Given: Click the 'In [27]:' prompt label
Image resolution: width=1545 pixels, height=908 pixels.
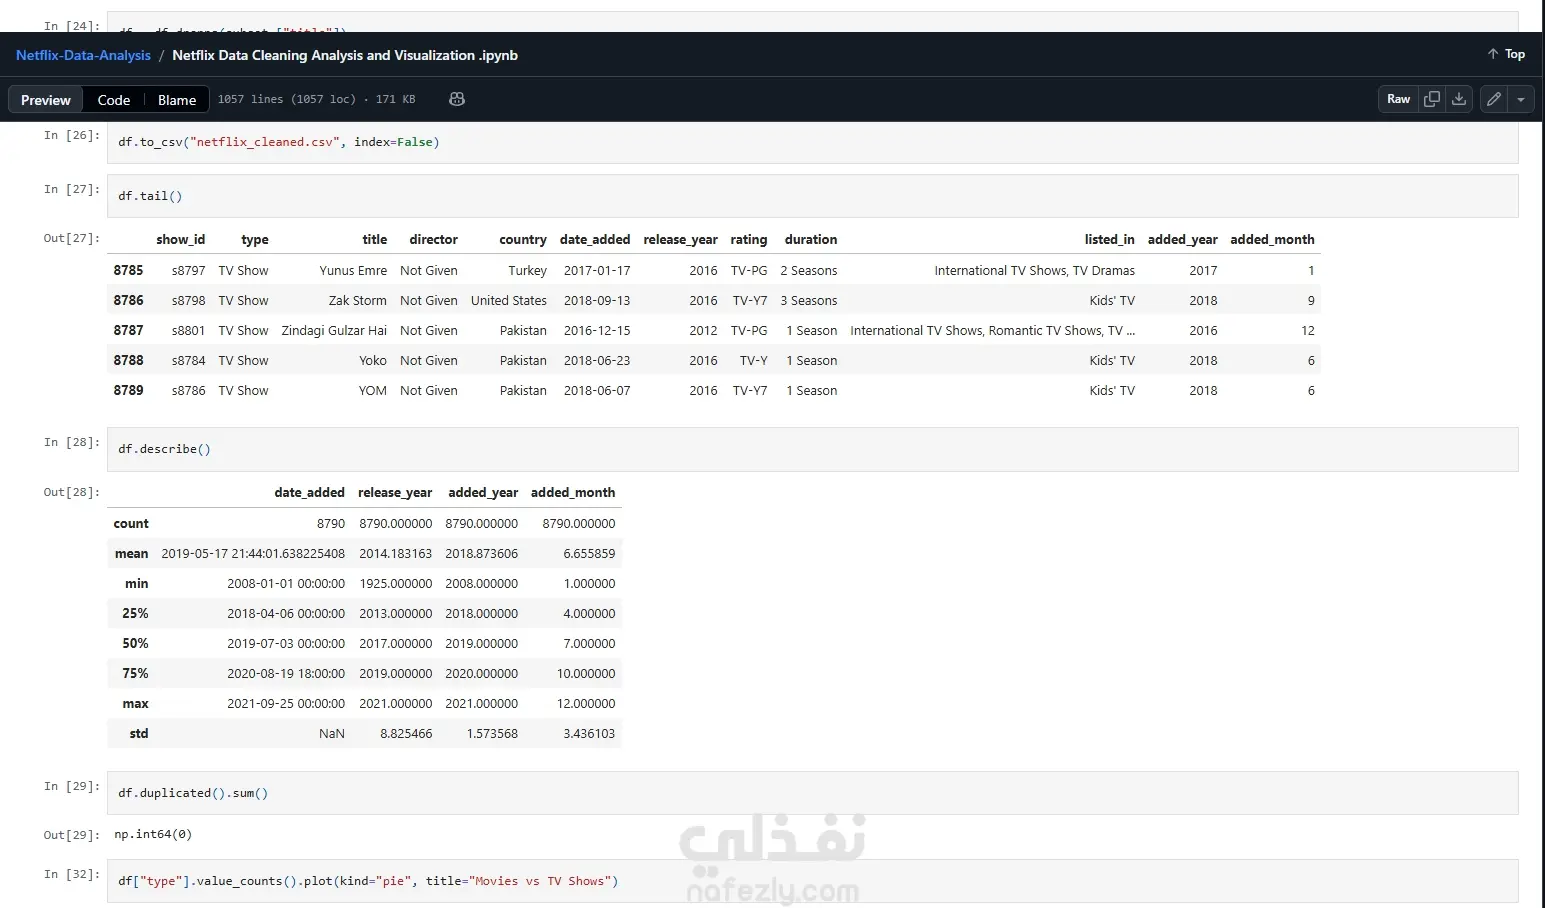Looking at the screenshot, I should 72,189.
